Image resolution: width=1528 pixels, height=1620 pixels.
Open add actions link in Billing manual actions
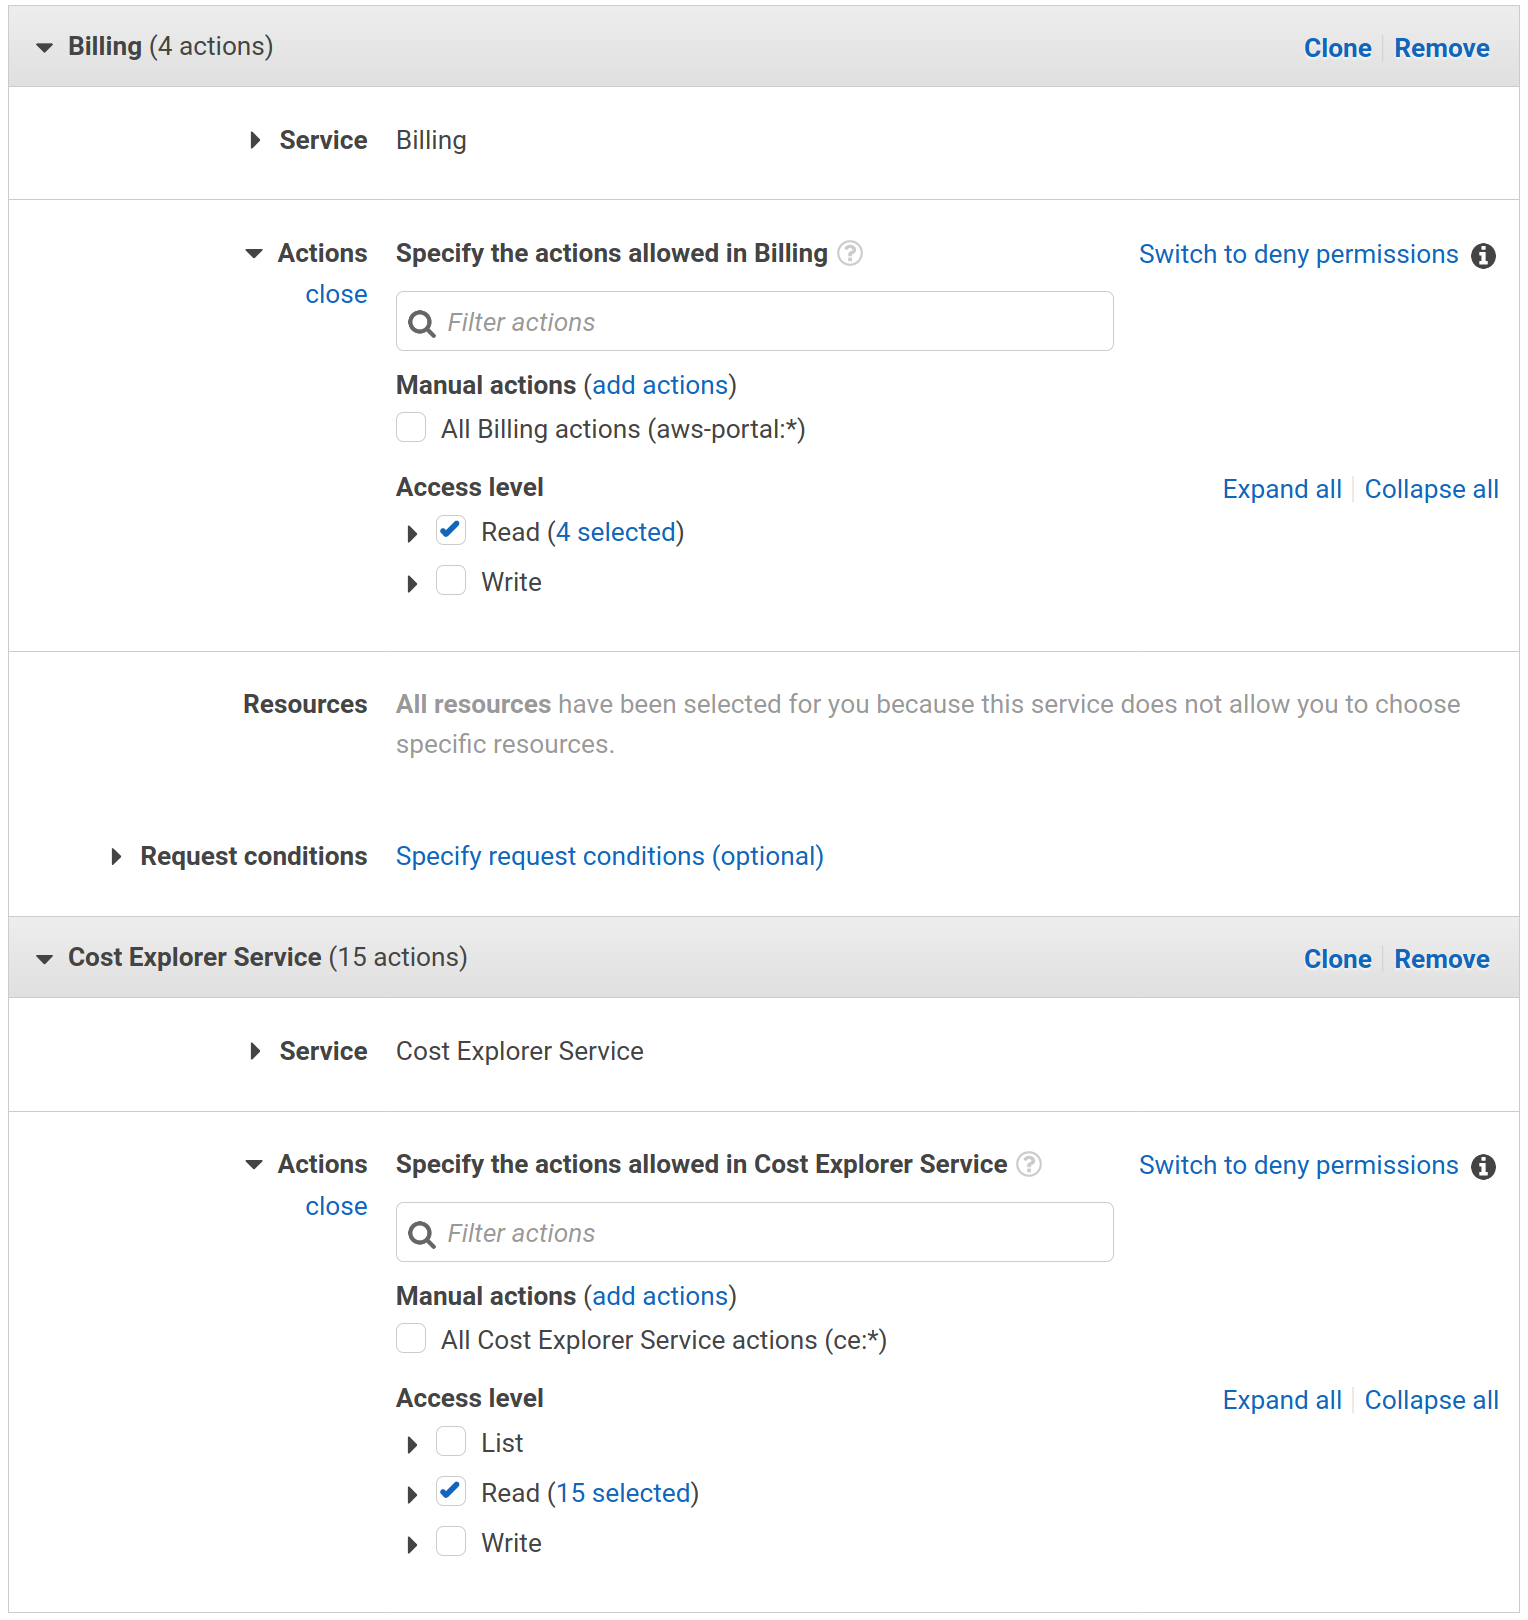(x=660, y=386)
